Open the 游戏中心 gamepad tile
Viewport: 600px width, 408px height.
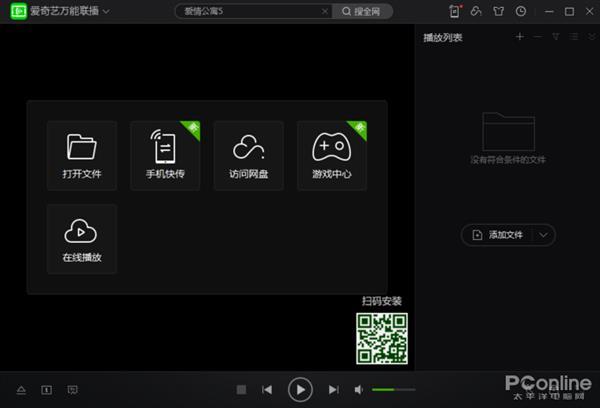pyautogui.click(x=332, y=156)
